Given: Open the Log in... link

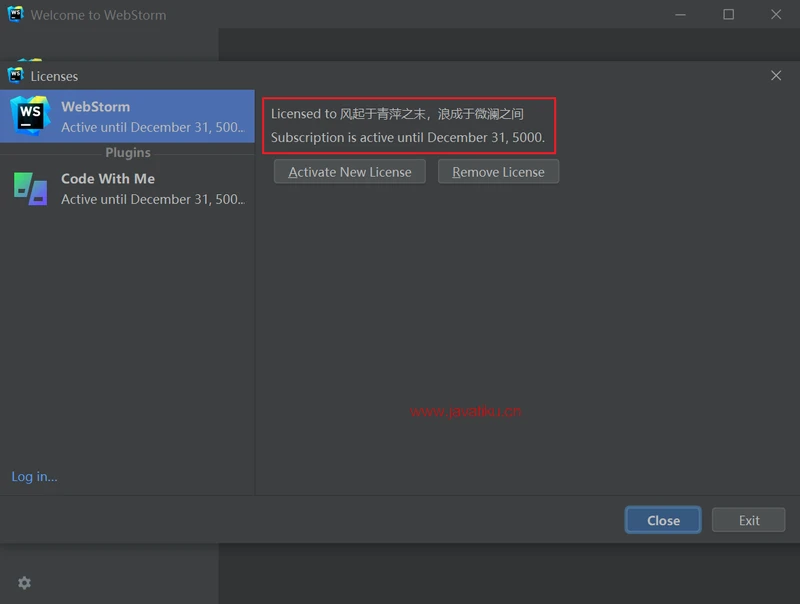Looking at the screenshot, I should tap(35, 477).
